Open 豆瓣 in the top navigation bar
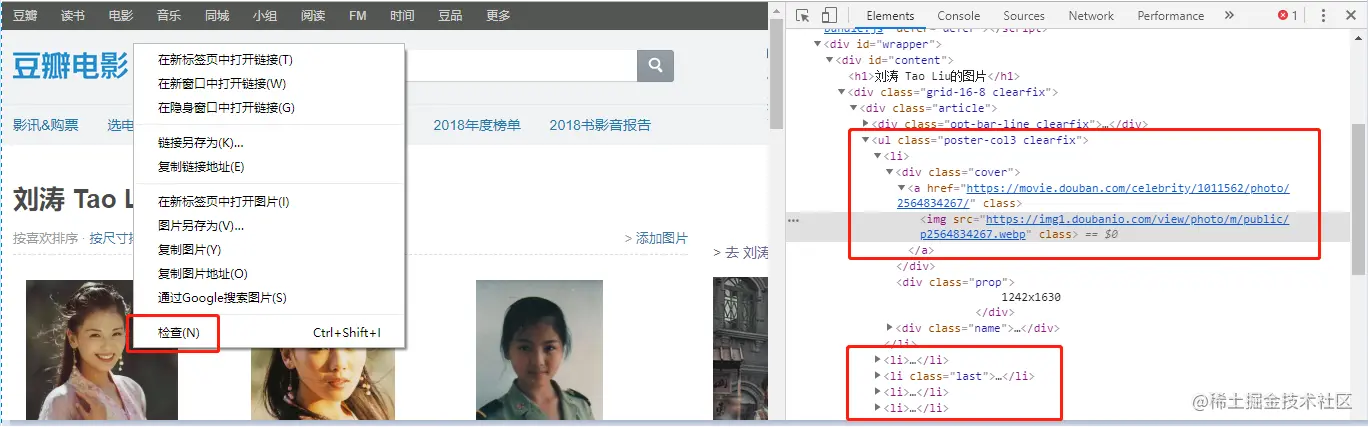The width and height of the screenshot is (1368, 427). click(24, 15)
